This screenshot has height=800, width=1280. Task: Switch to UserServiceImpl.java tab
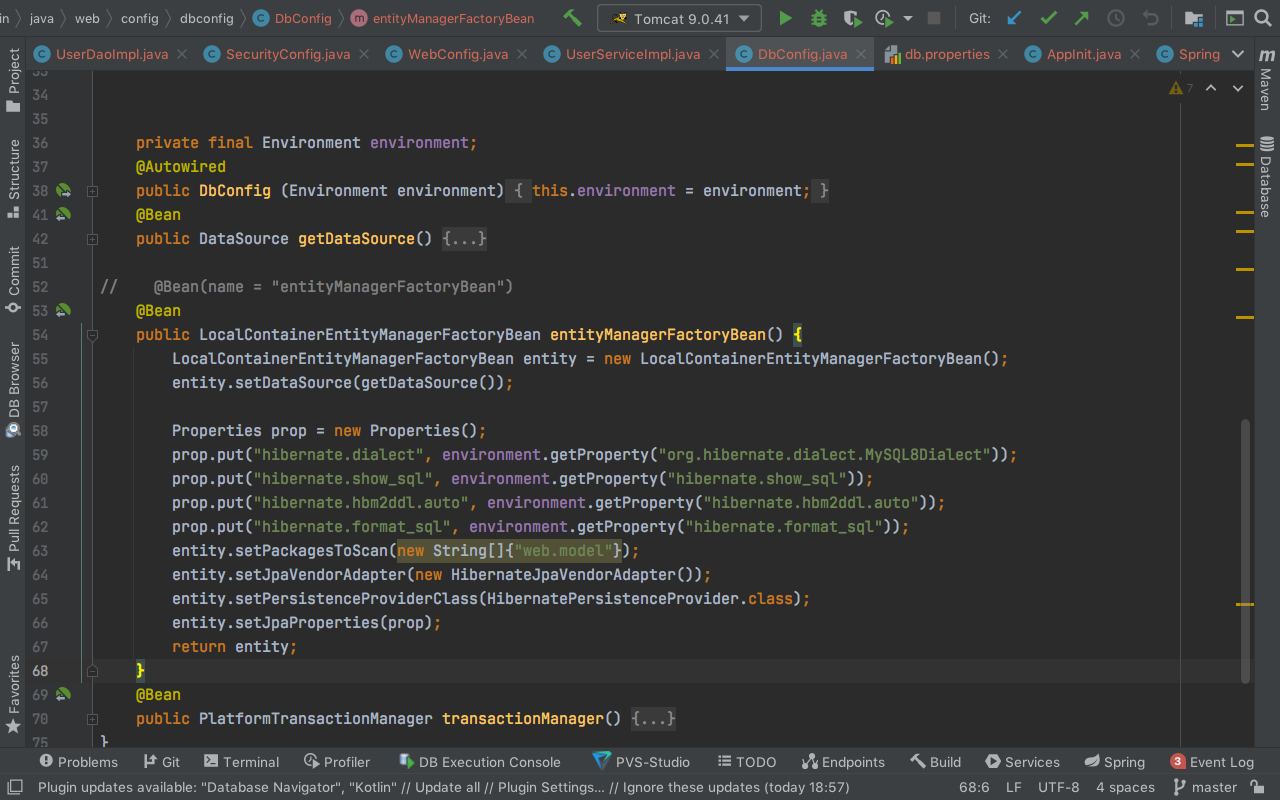(632, 54)
